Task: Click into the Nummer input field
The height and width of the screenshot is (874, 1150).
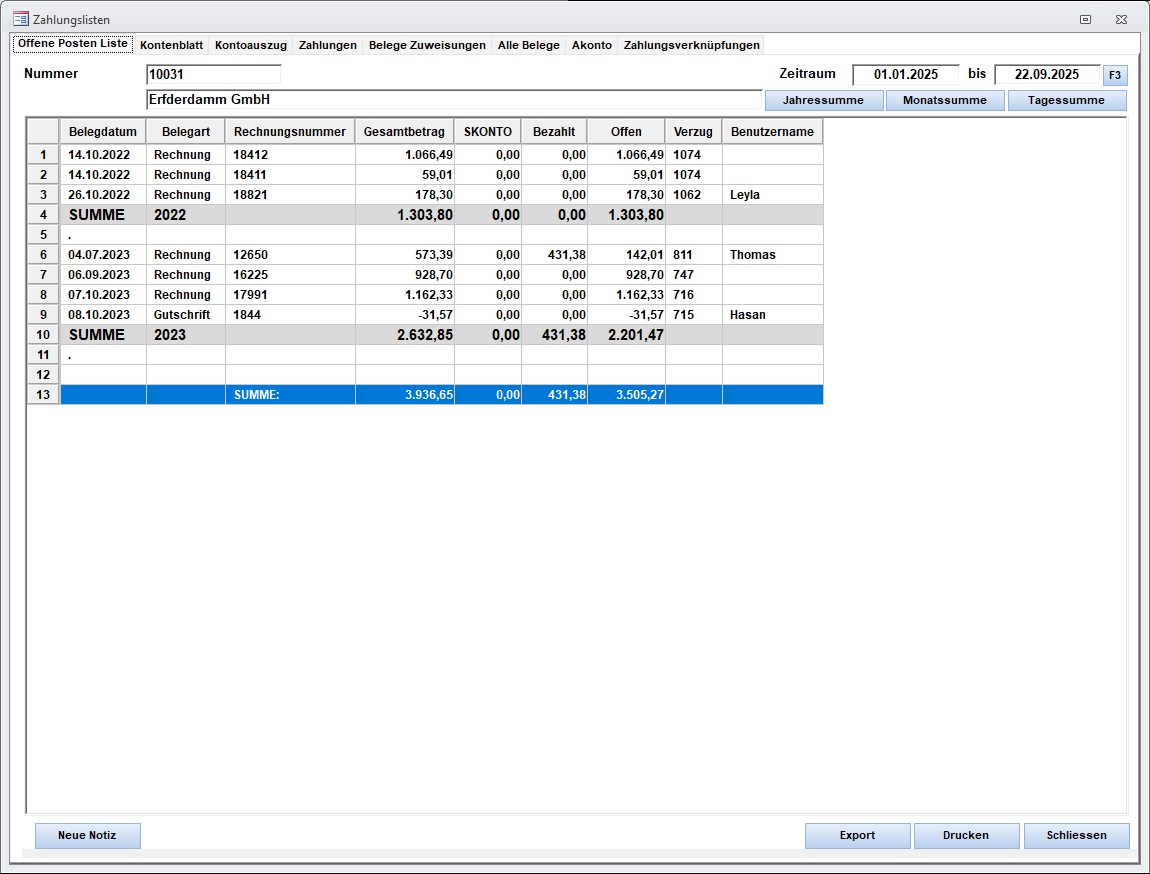Action: point(213,74)
